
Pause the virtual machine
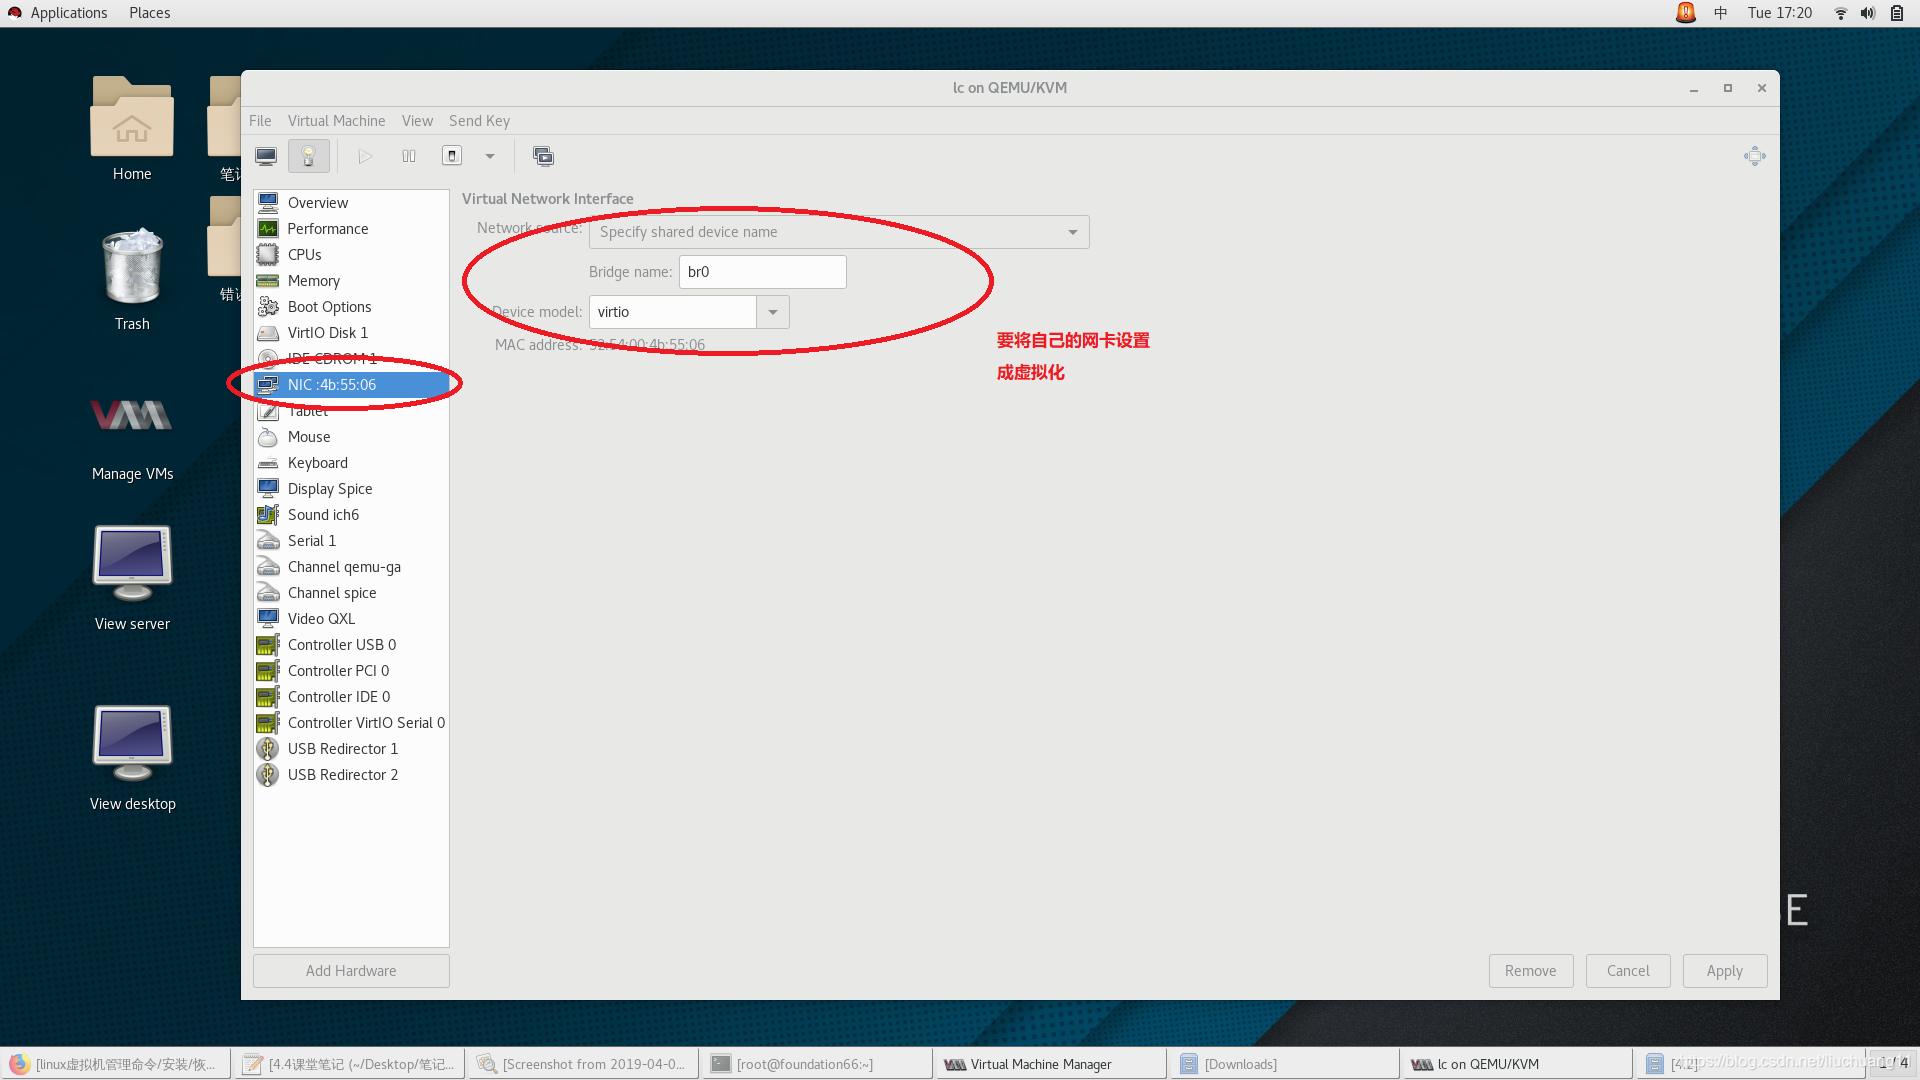point(409,156)
